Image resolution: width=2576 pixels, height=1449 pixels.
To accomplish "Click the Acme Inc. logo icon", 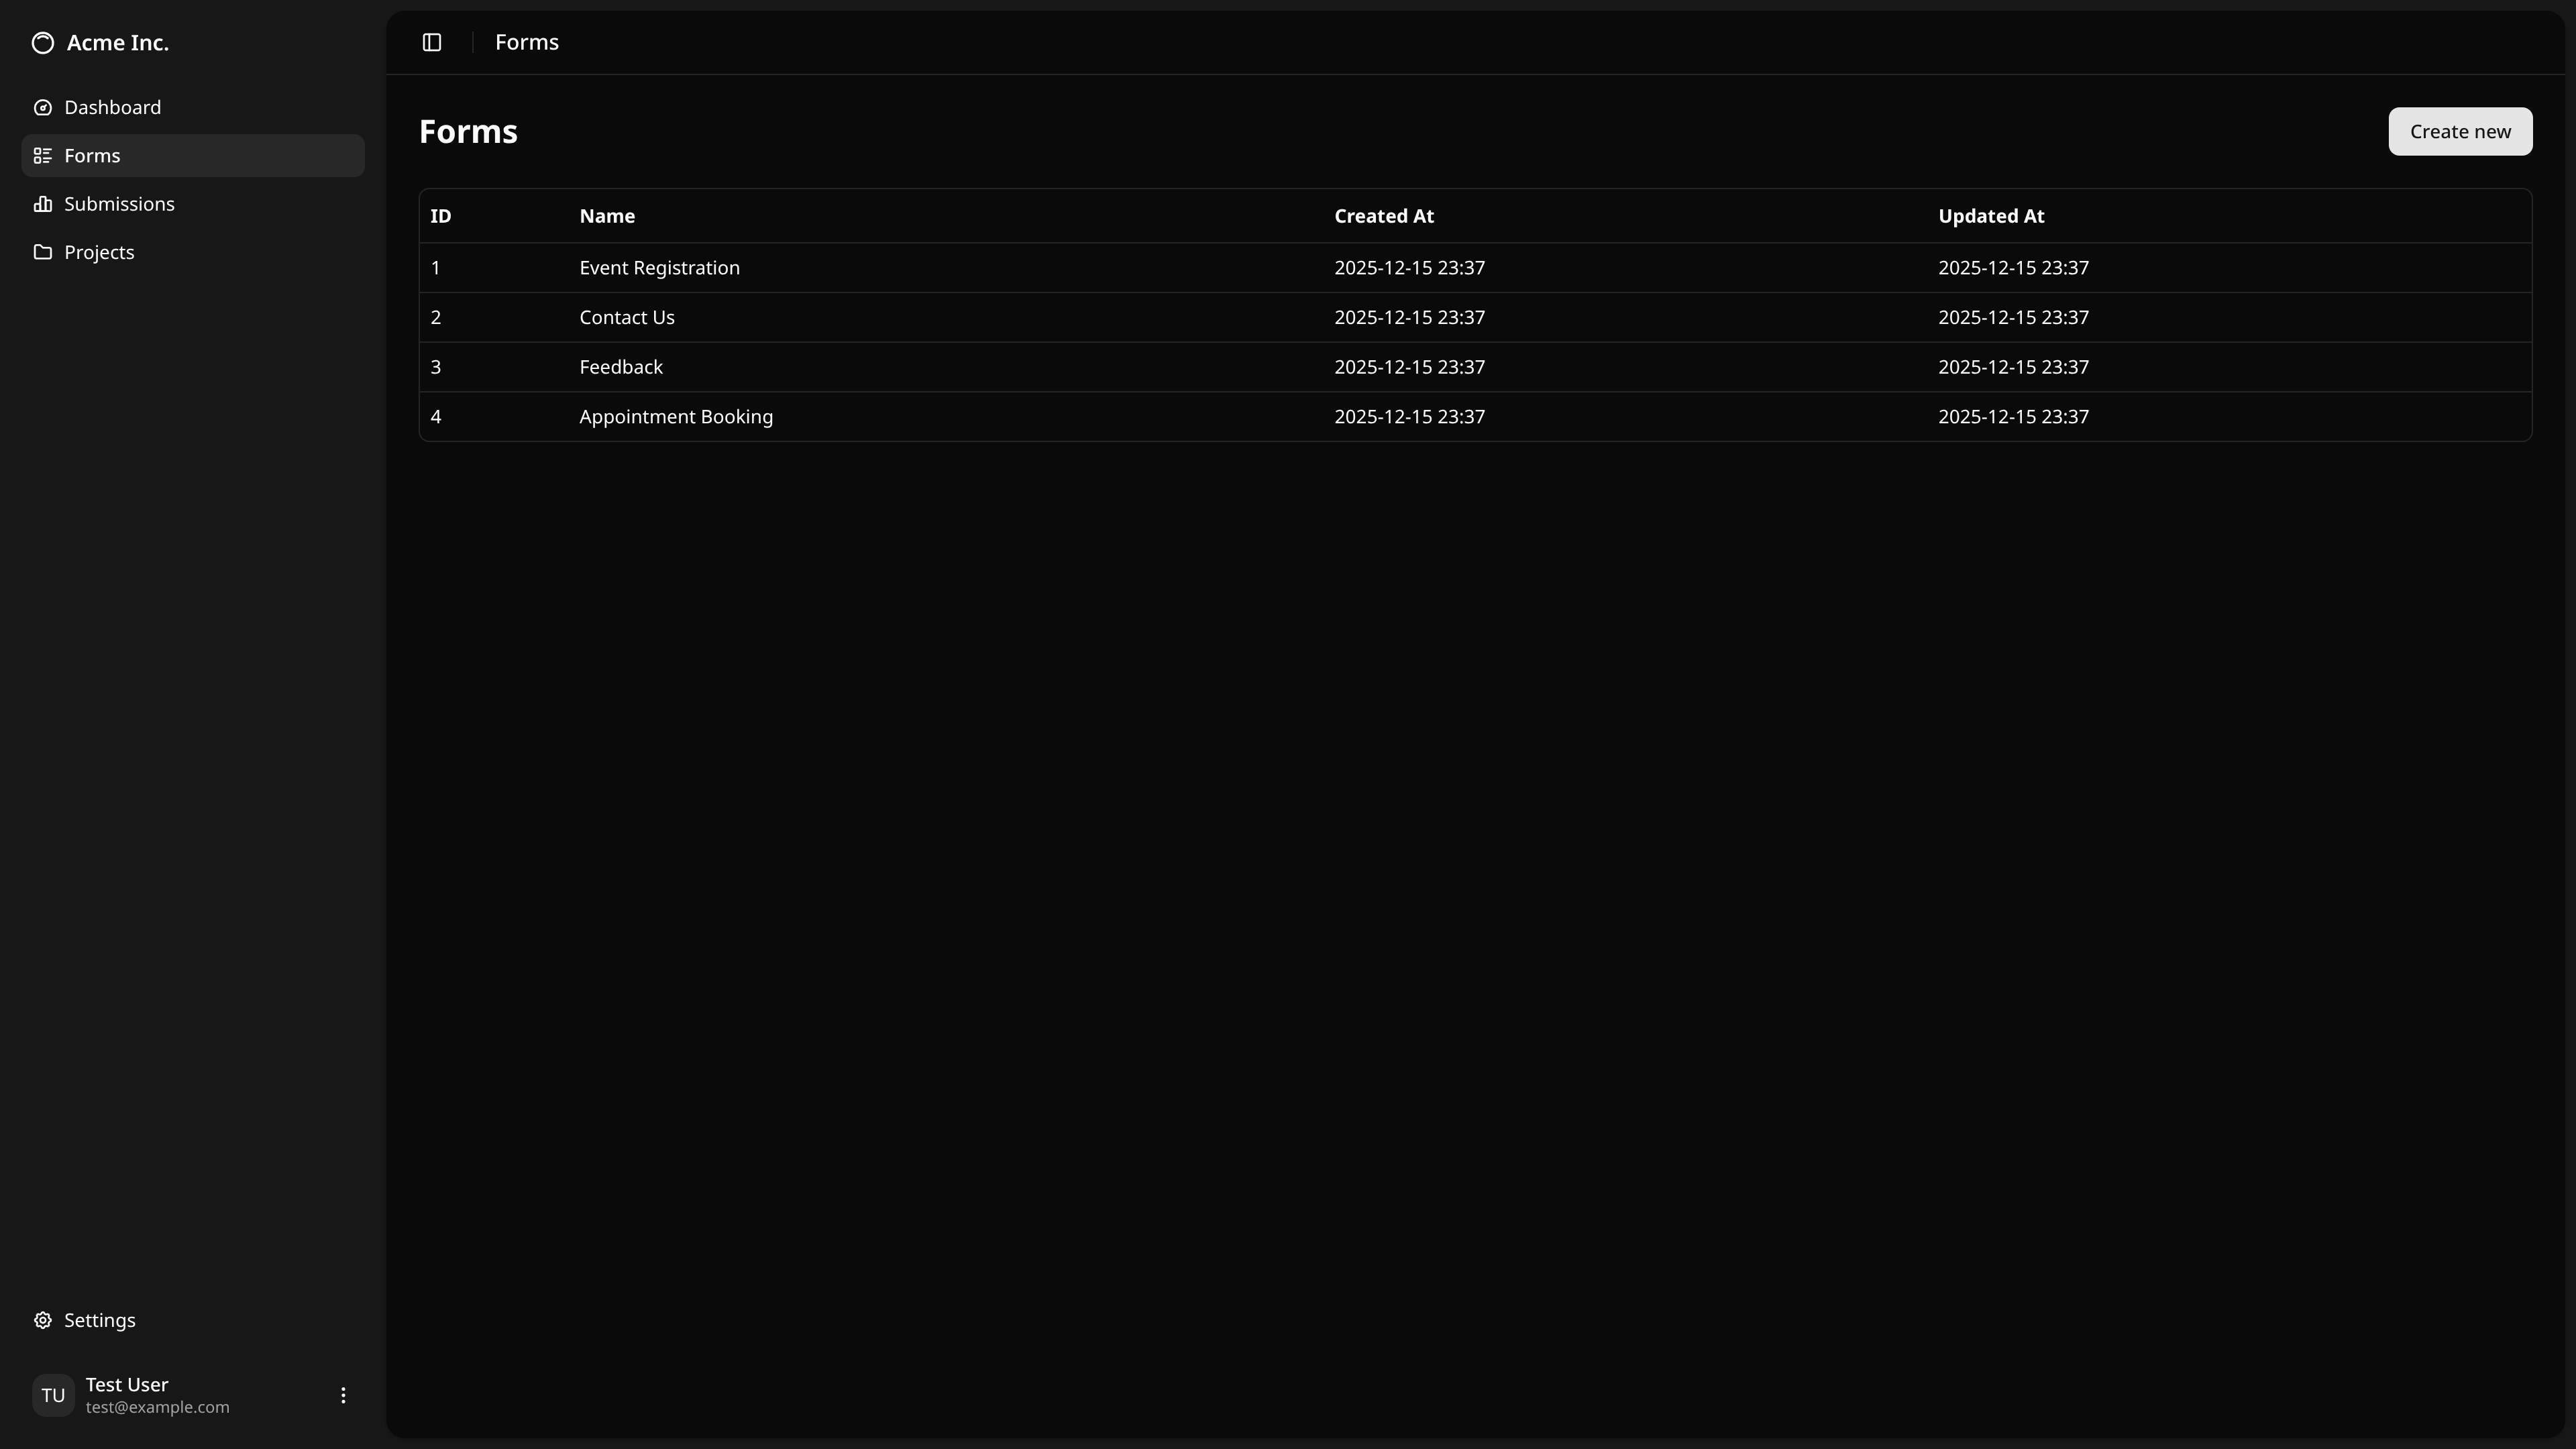I will (43, 43).
